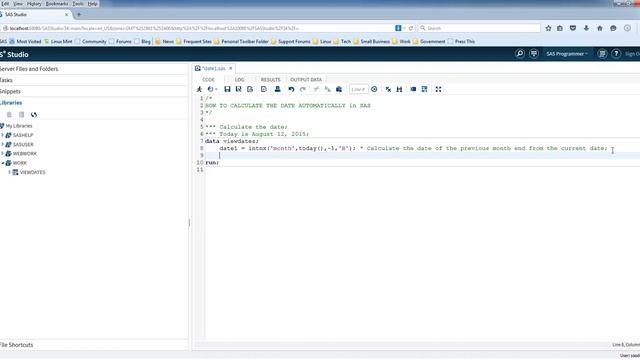Select the WORK library name
The image size is (640, 360).
[x=20, y=163]
